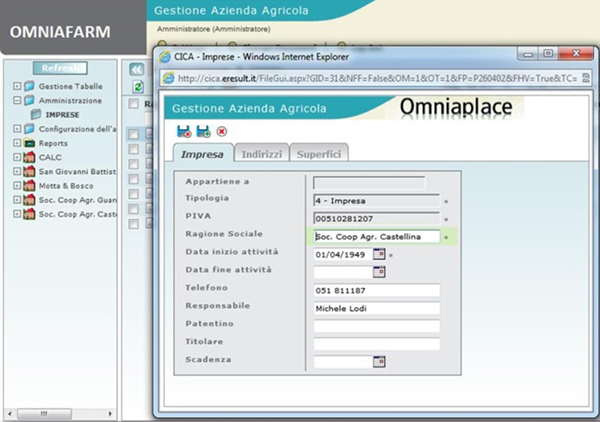
Task: Open calendar picker for Data inizio attività
Action: pos(379,254)
